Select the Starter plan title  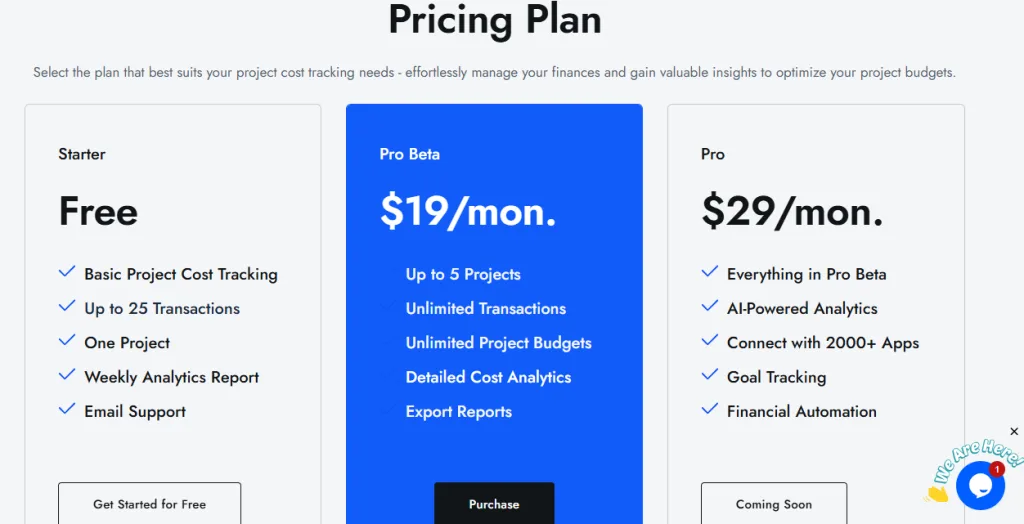click(82, 154)
